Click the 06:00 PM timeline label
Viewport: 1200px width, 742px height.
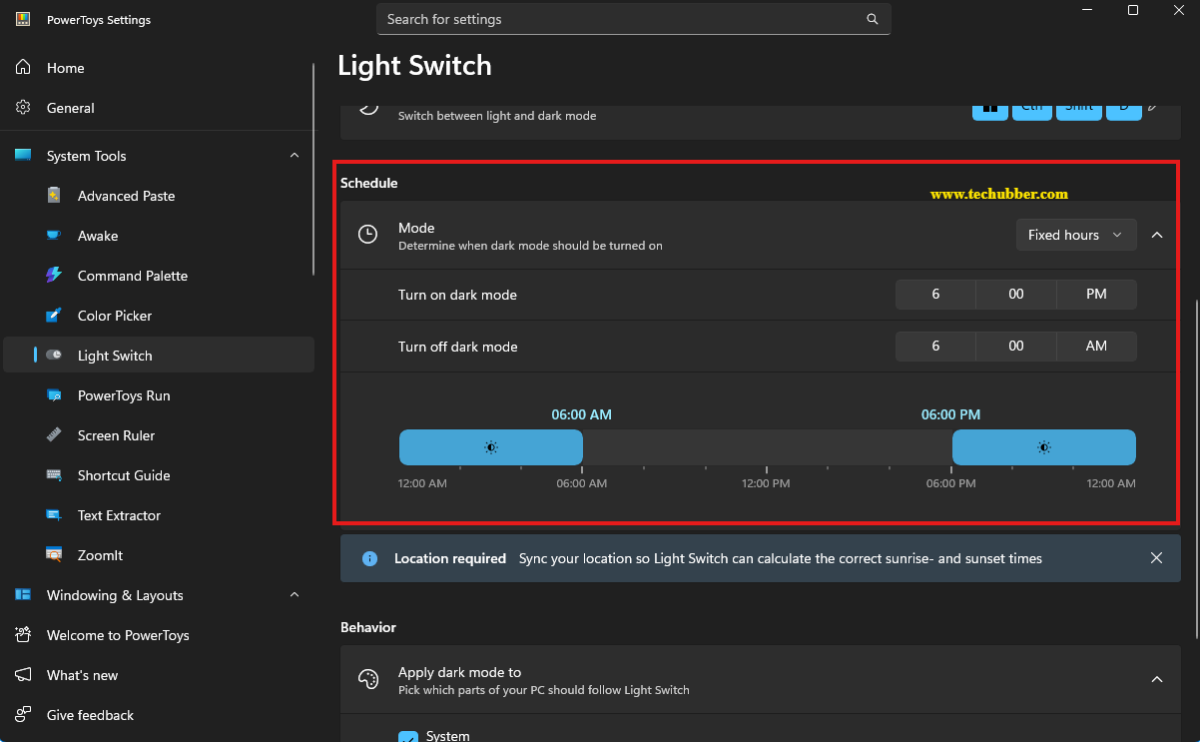point(951,414)
